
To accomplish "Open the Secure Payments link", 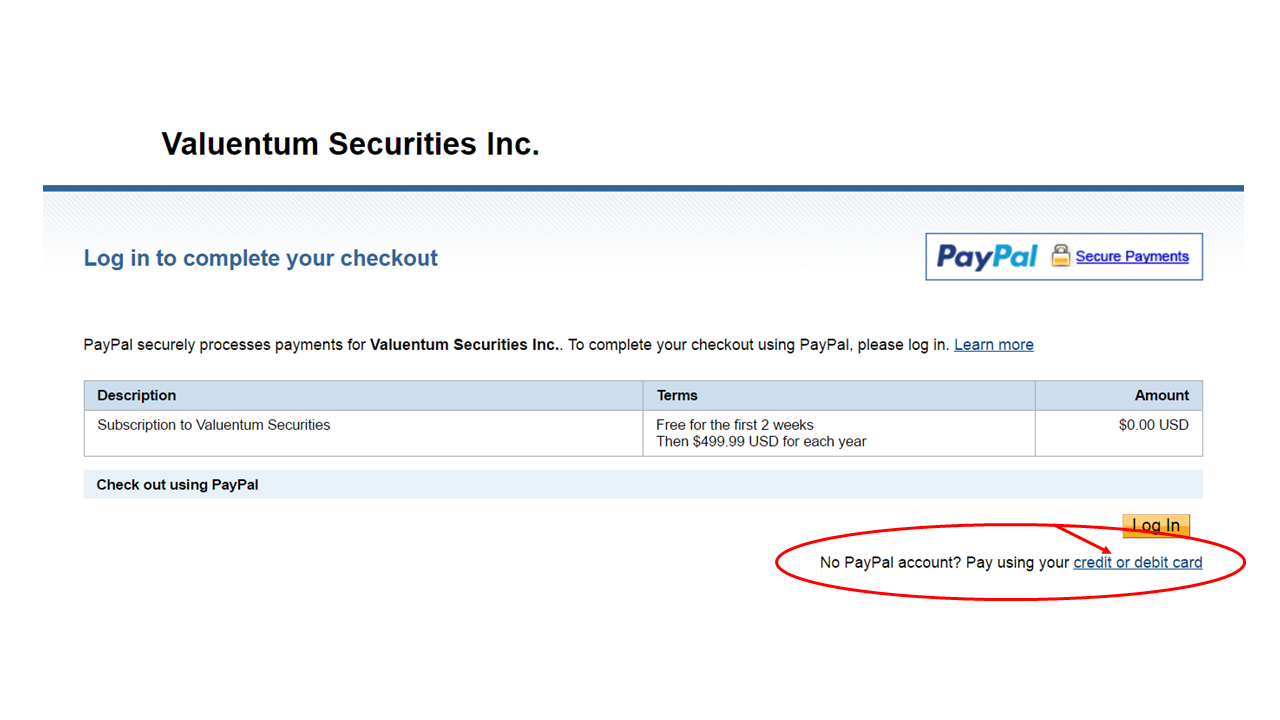I will click(1132, 257).
